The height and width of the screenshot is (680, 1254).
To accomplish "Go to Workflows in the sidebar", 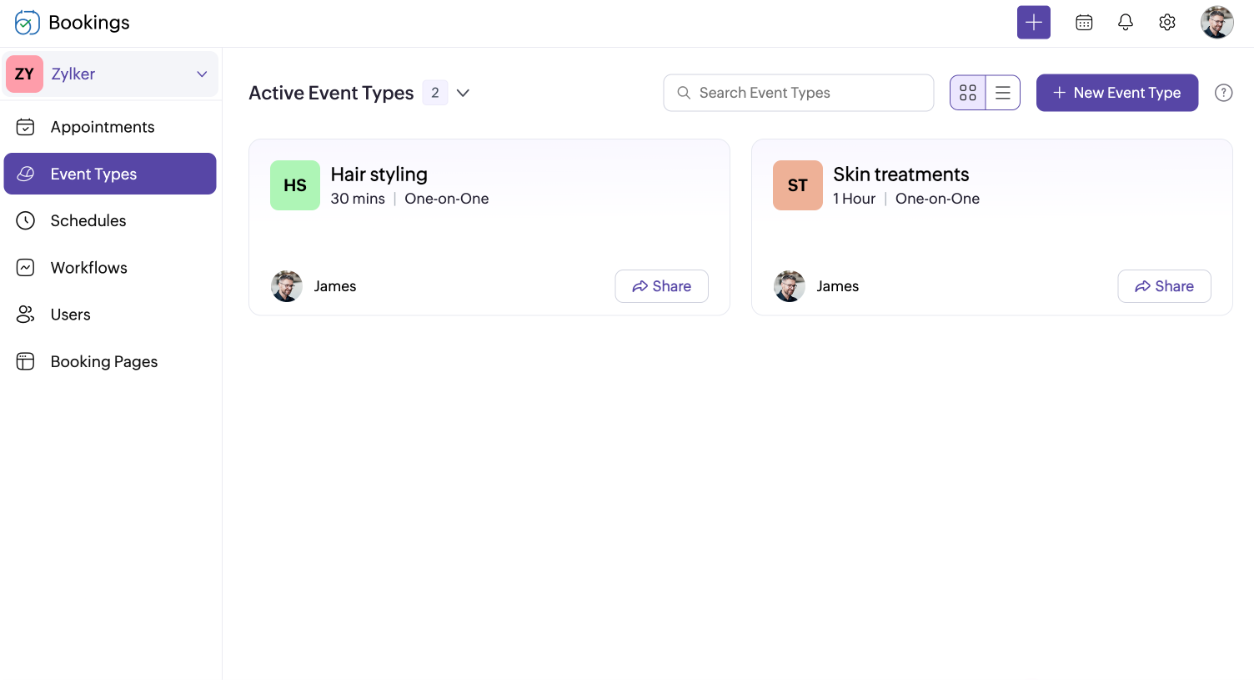I will point(110,268).
